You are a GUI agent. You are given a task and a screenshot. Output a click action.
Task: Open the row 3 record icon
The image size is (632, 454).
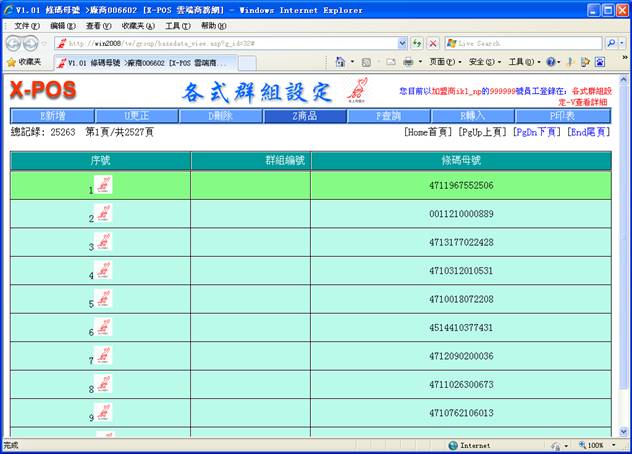click(103, 242)
